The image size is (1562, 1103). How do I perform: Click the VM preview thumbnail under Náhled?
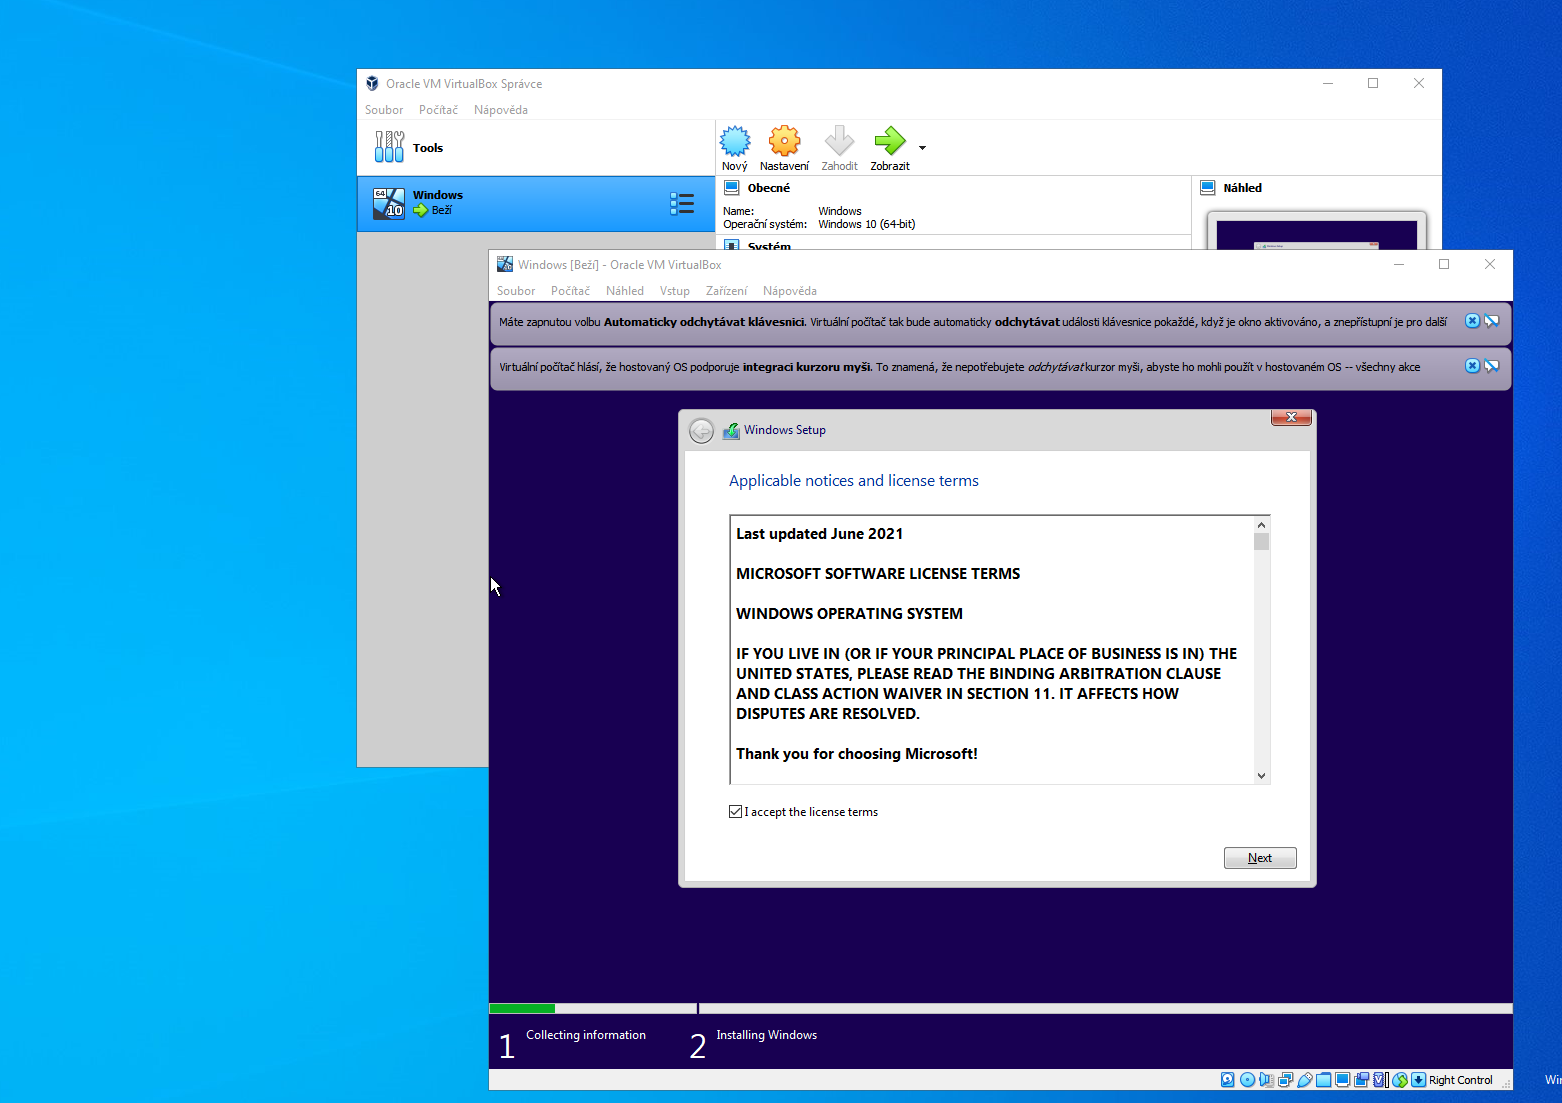pyautogui.click(x=1316, y=233)
